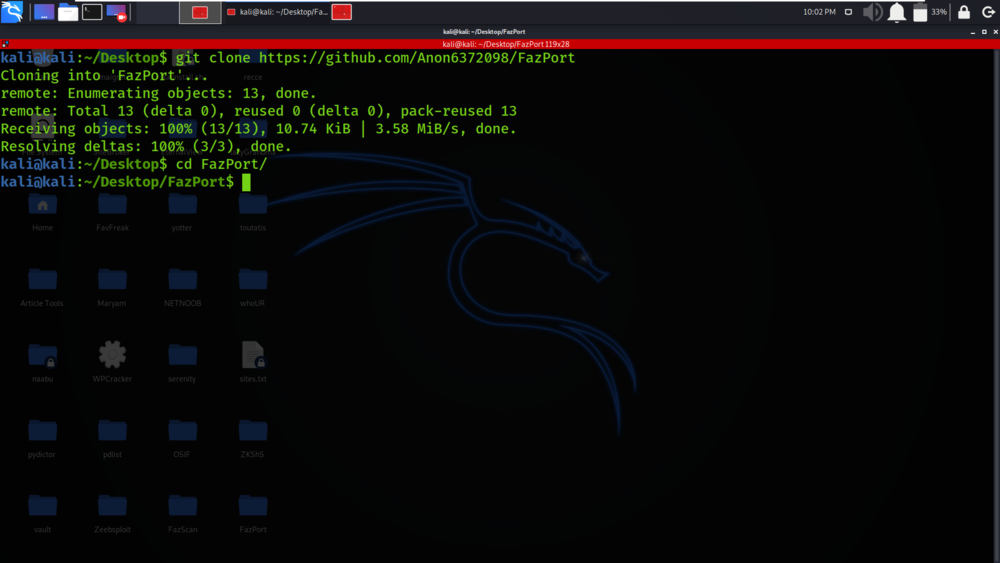The image size is (1000, 563).
Task: Click the GitHub URL in the git clone command
Action: 417,58
